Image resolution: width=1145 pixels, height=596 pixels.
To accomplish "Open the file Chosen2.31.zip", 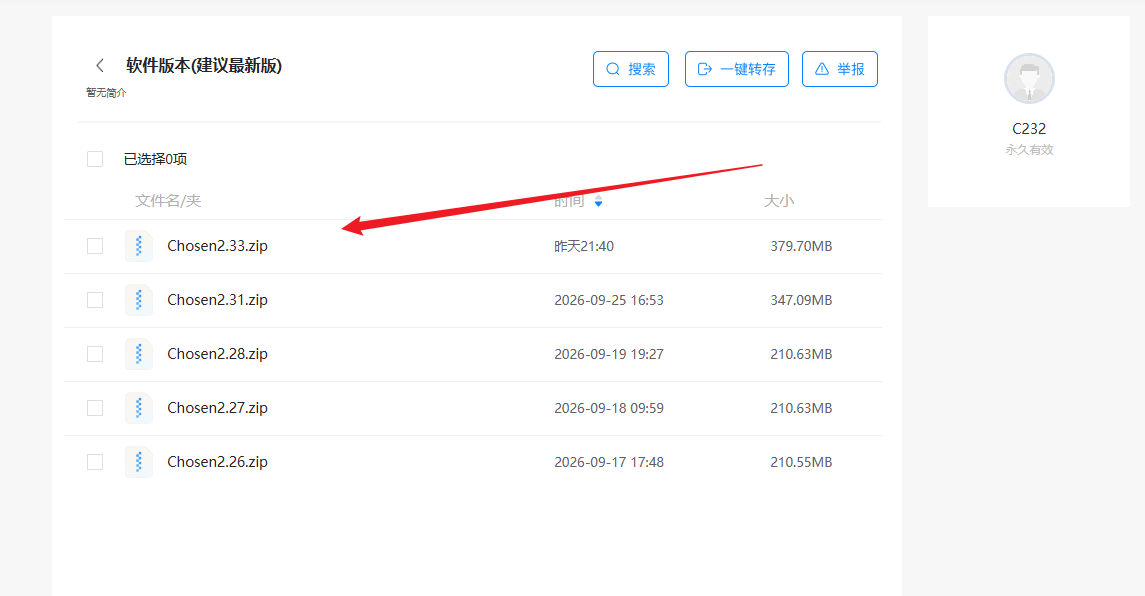I will click(218, 300).
